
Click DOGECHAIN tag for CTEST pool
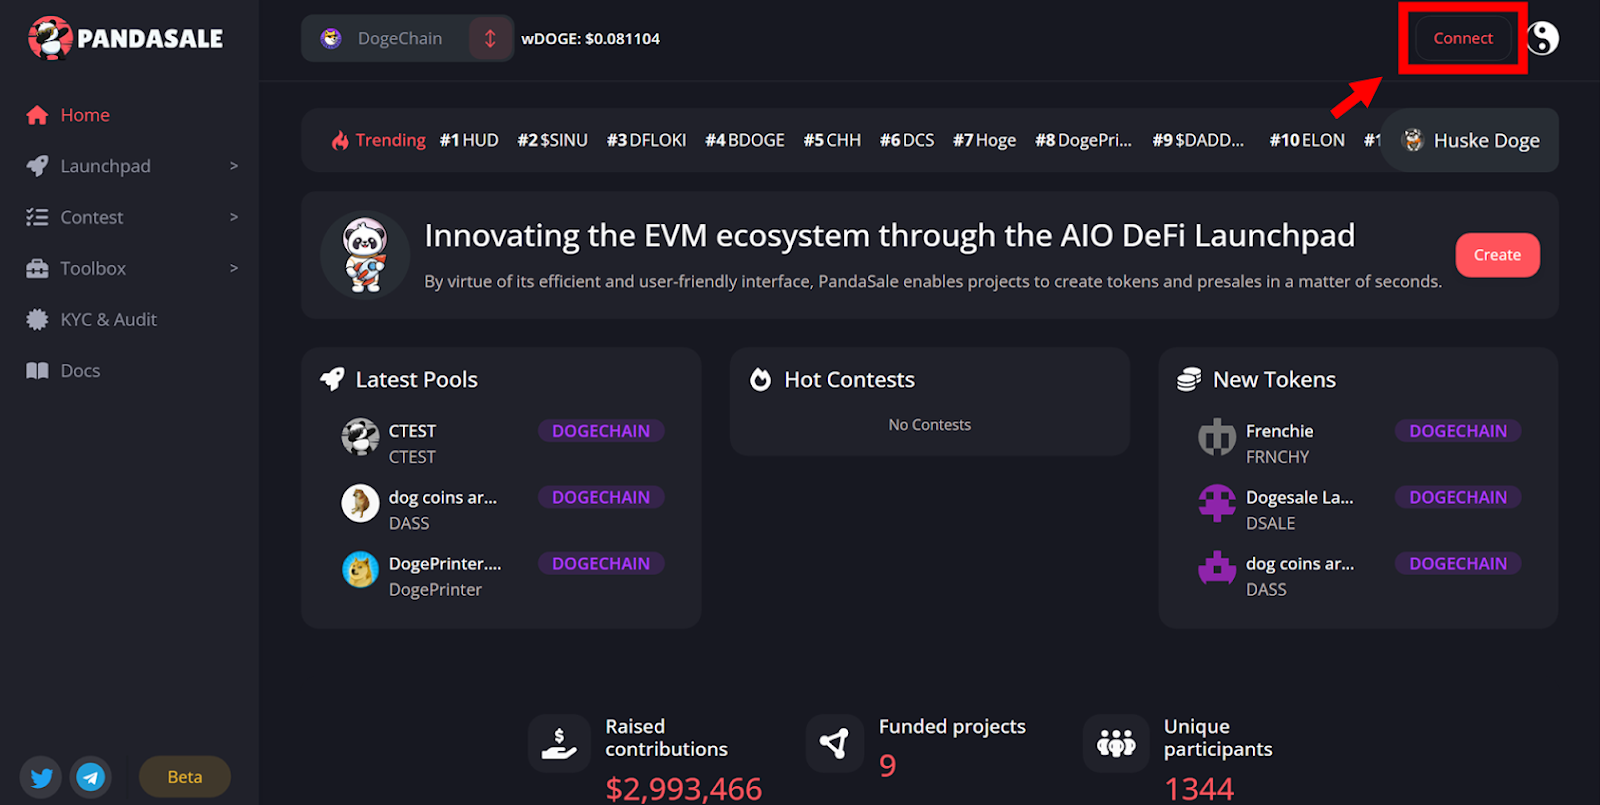[601, 431]
